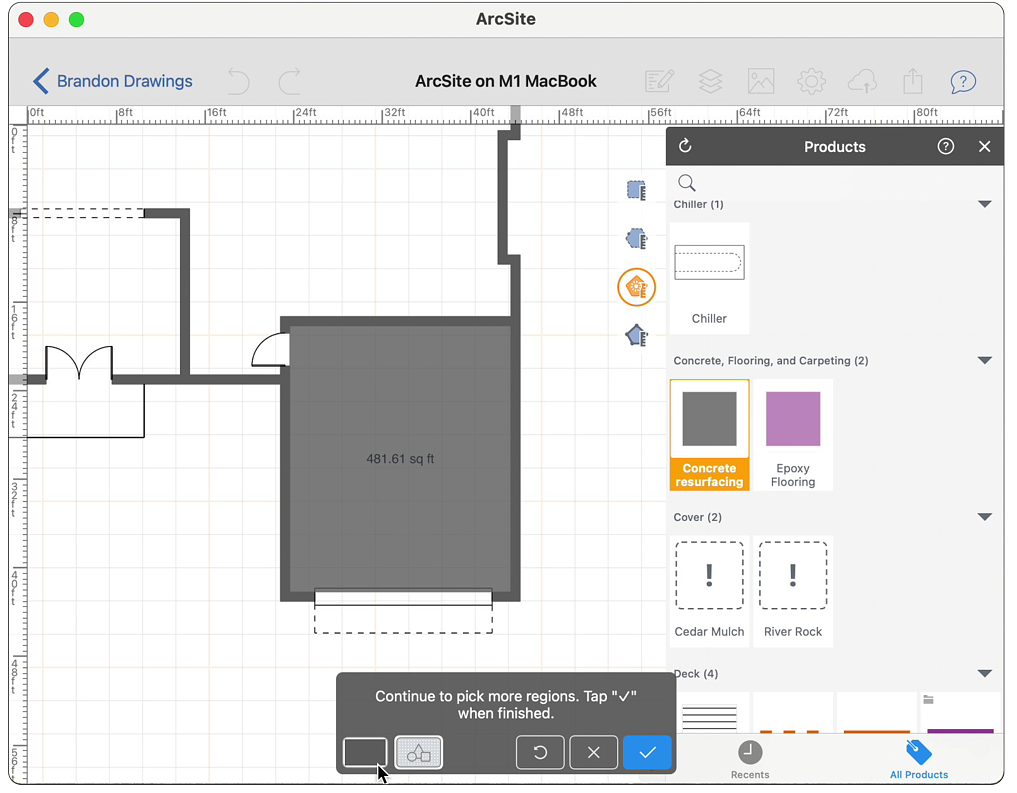The height and width of the screenshot is (793, 1017).
Task: Click the share export icon
Action: tap(913, 82)
